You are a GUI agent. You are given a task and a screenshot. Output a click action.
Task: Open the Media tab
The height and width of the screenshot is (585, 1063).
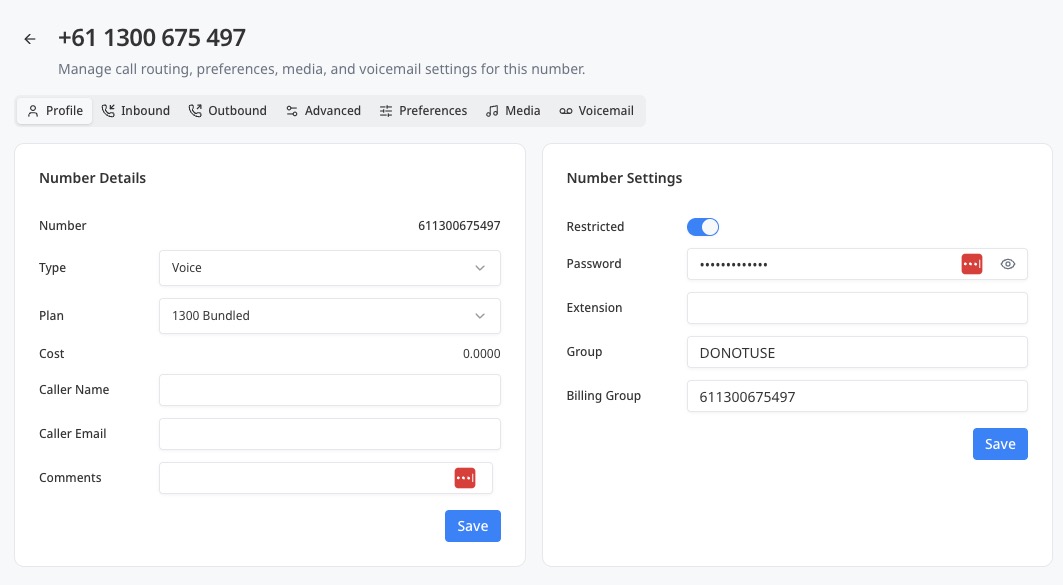coord(513,110)
